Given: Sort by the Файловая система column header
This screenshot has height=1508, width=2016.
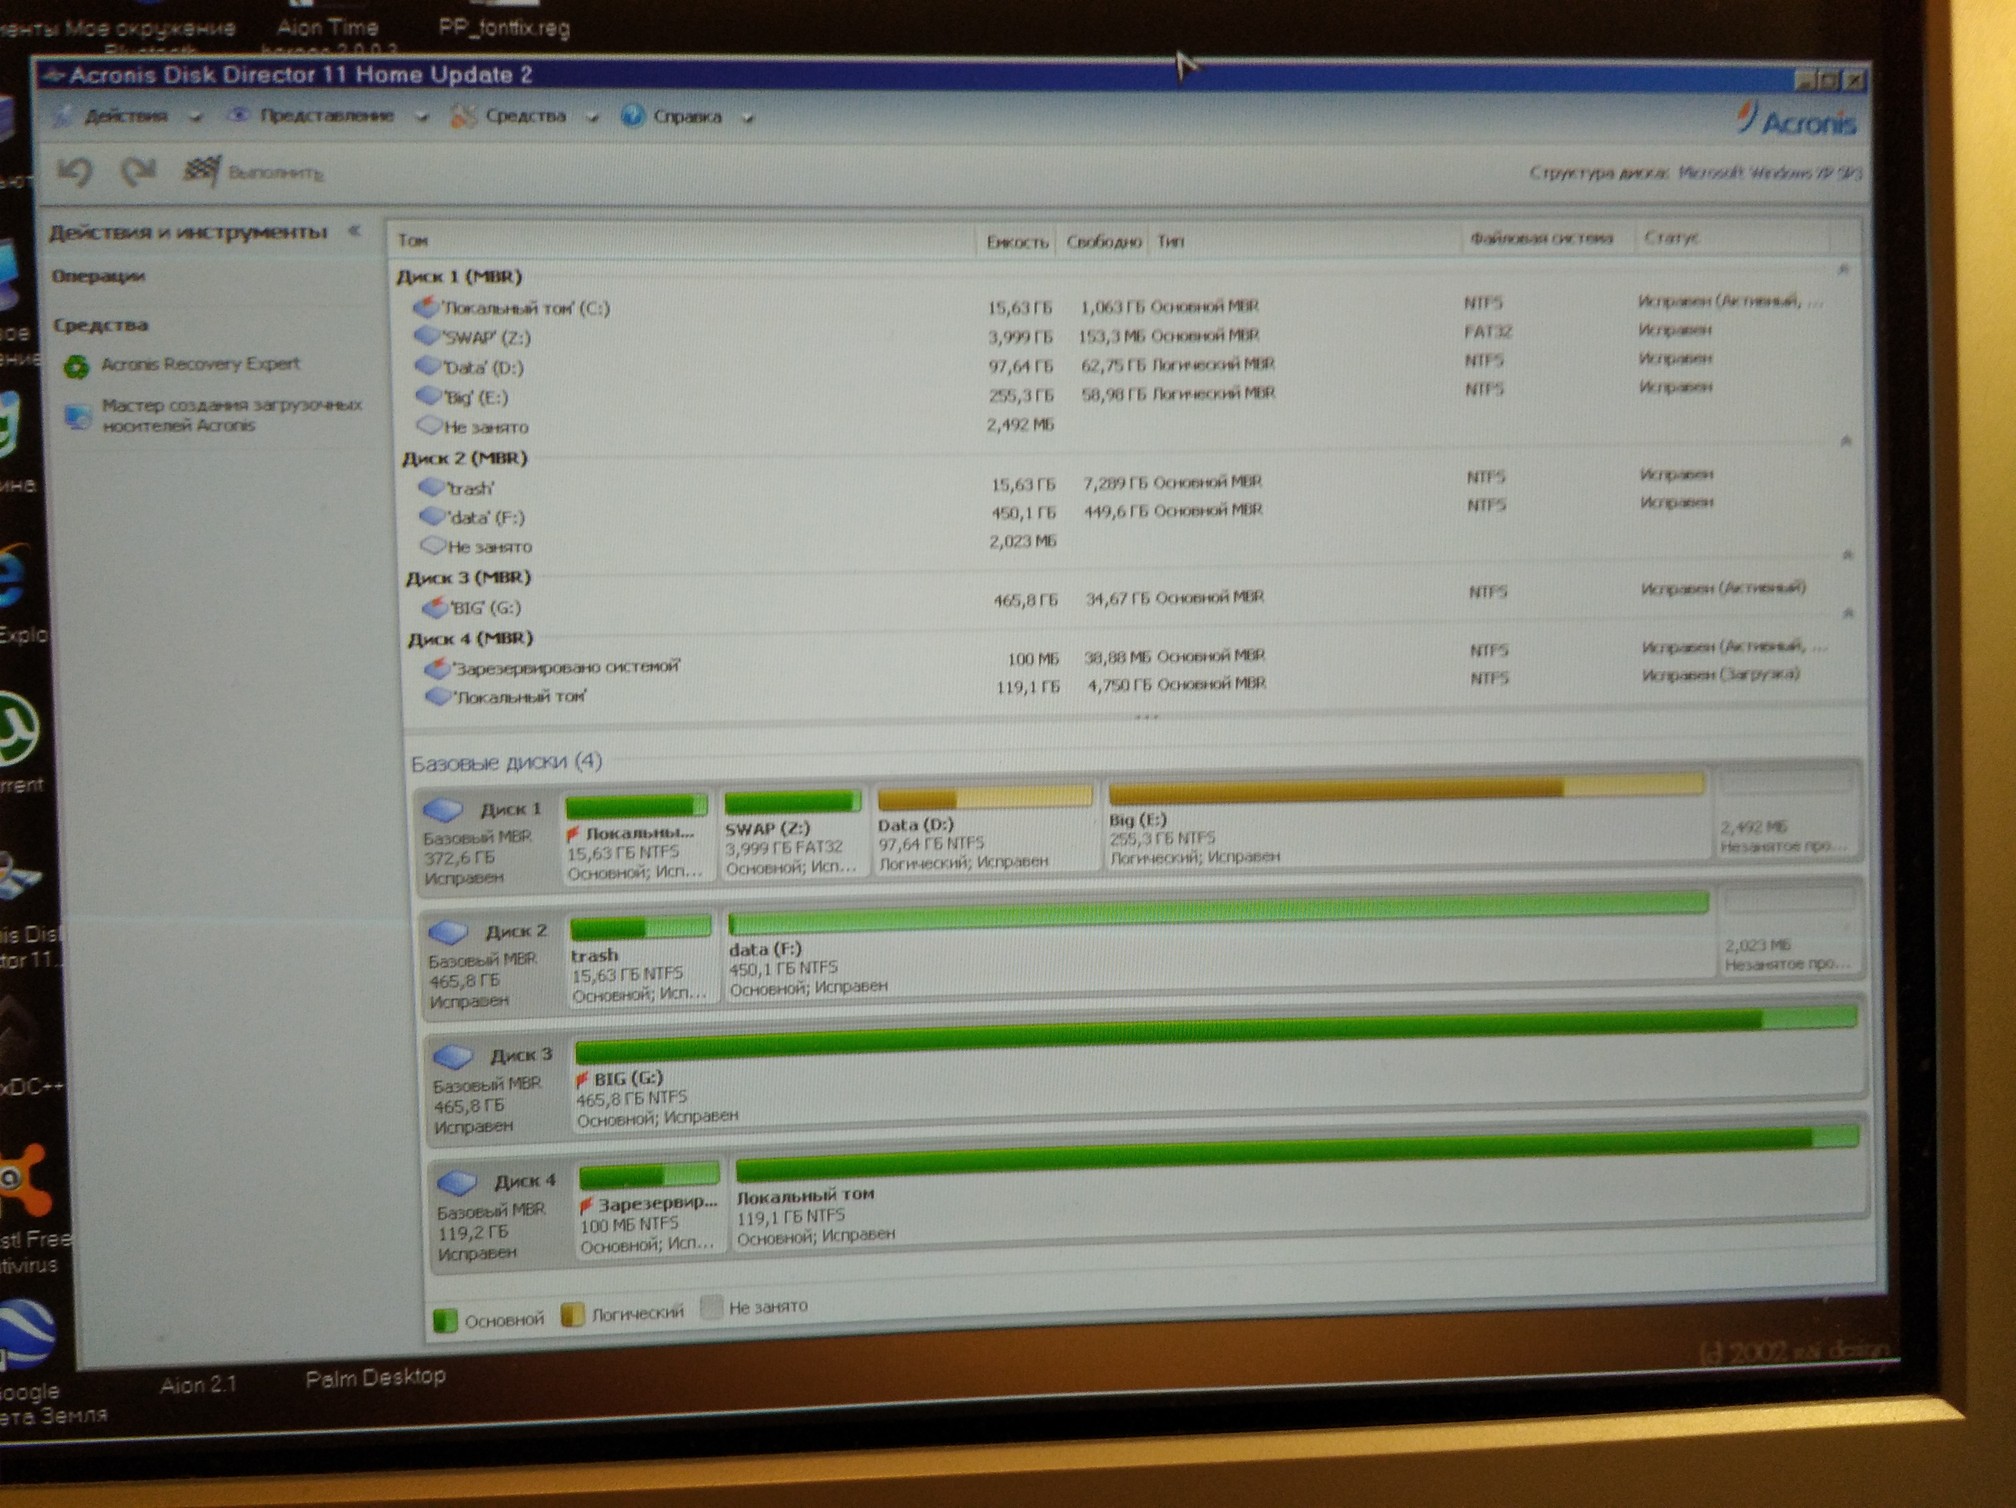Looking at the screenshot, I should pos(1540,238).
